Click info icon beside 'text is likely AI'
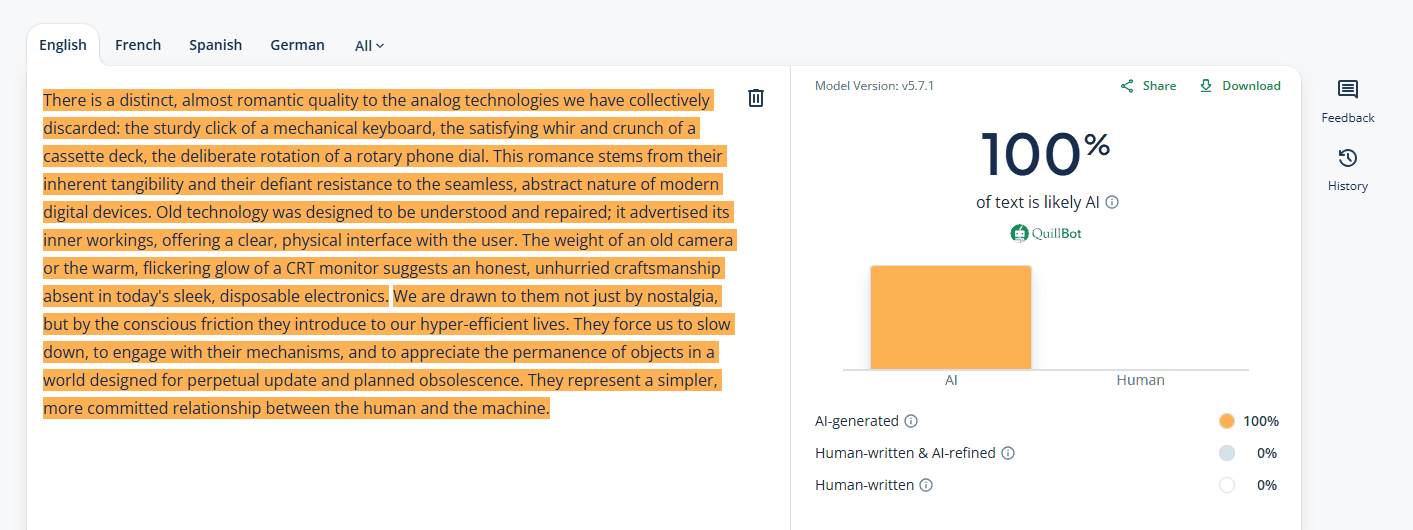Image resolution: width=1413 pixels, height=530 pixels. tap(1112, 202)
